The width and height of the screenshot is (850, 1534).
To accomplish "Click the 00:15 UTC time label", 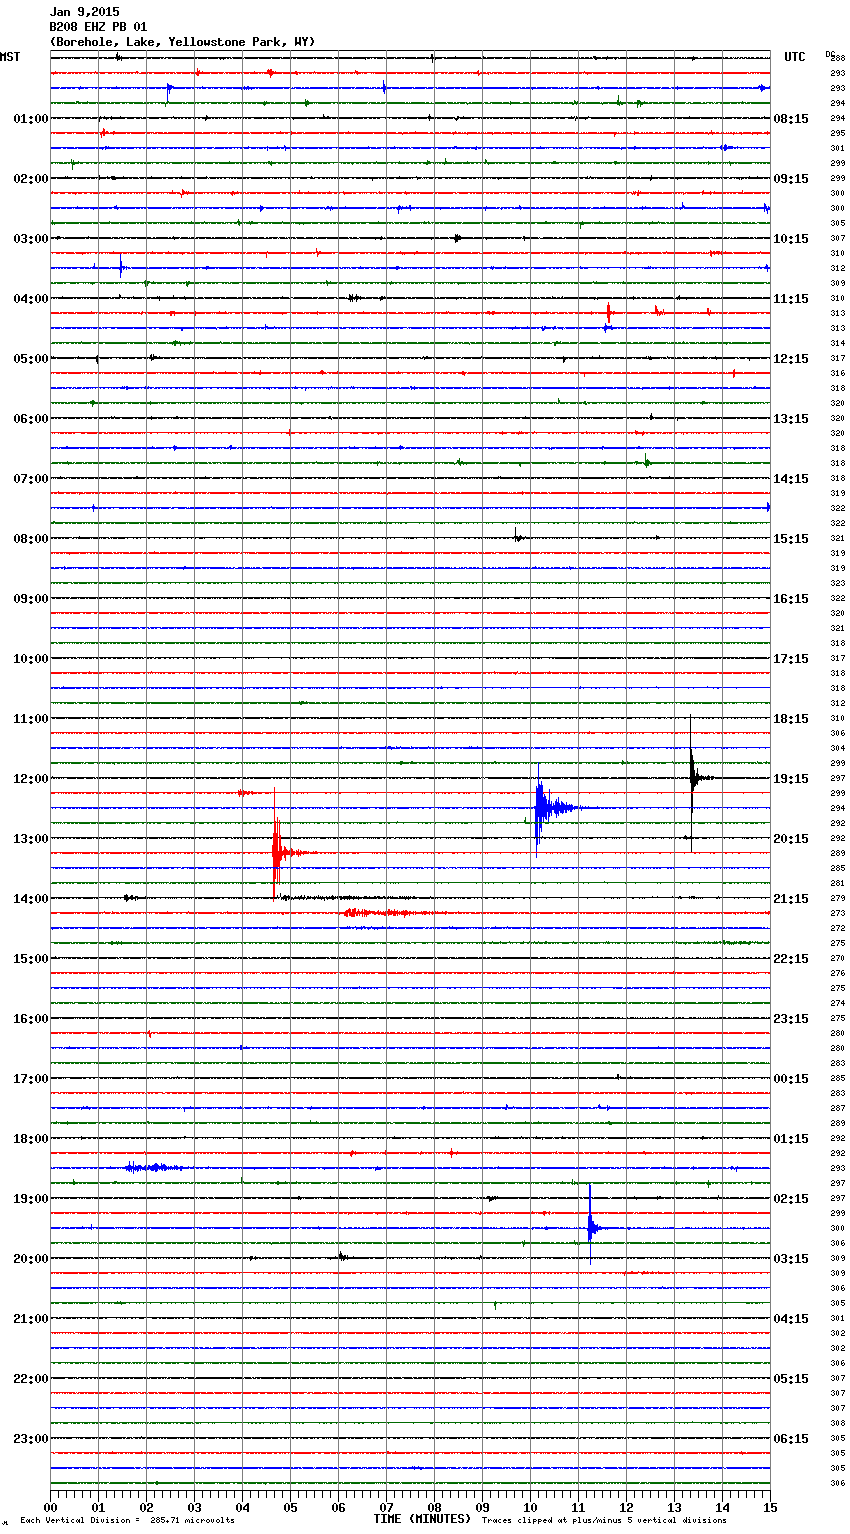I will point(791,1079).
